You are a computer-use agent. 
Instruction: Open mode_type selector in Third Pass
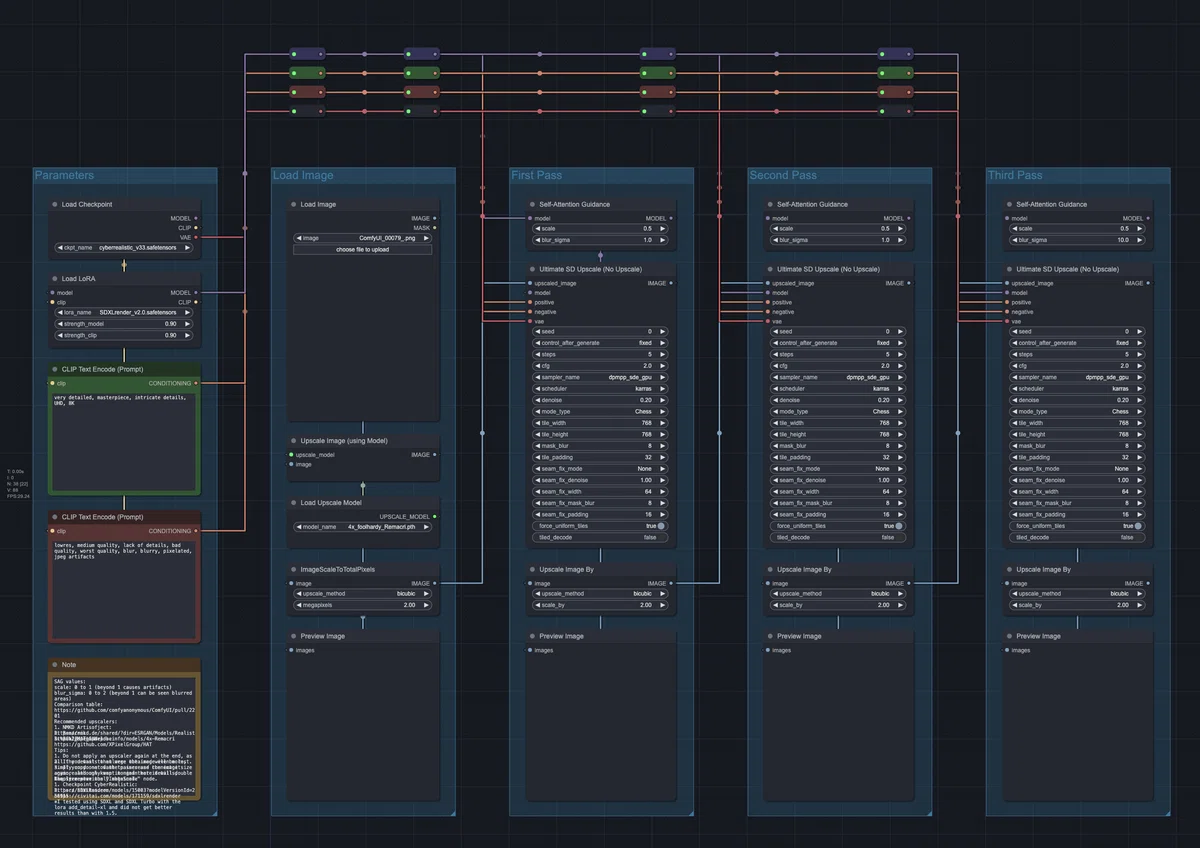(x=1076, y=411)
